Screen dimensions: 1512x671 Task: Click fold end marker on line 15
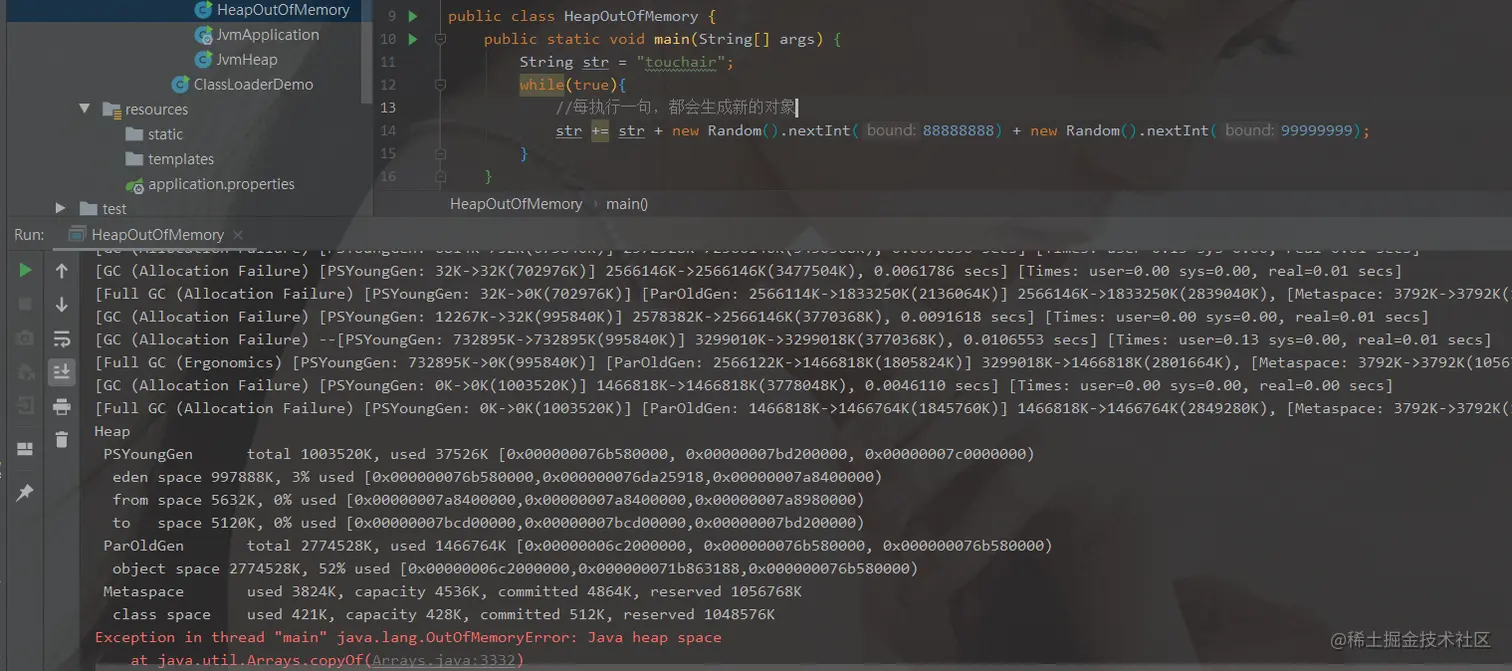[440, 154]
